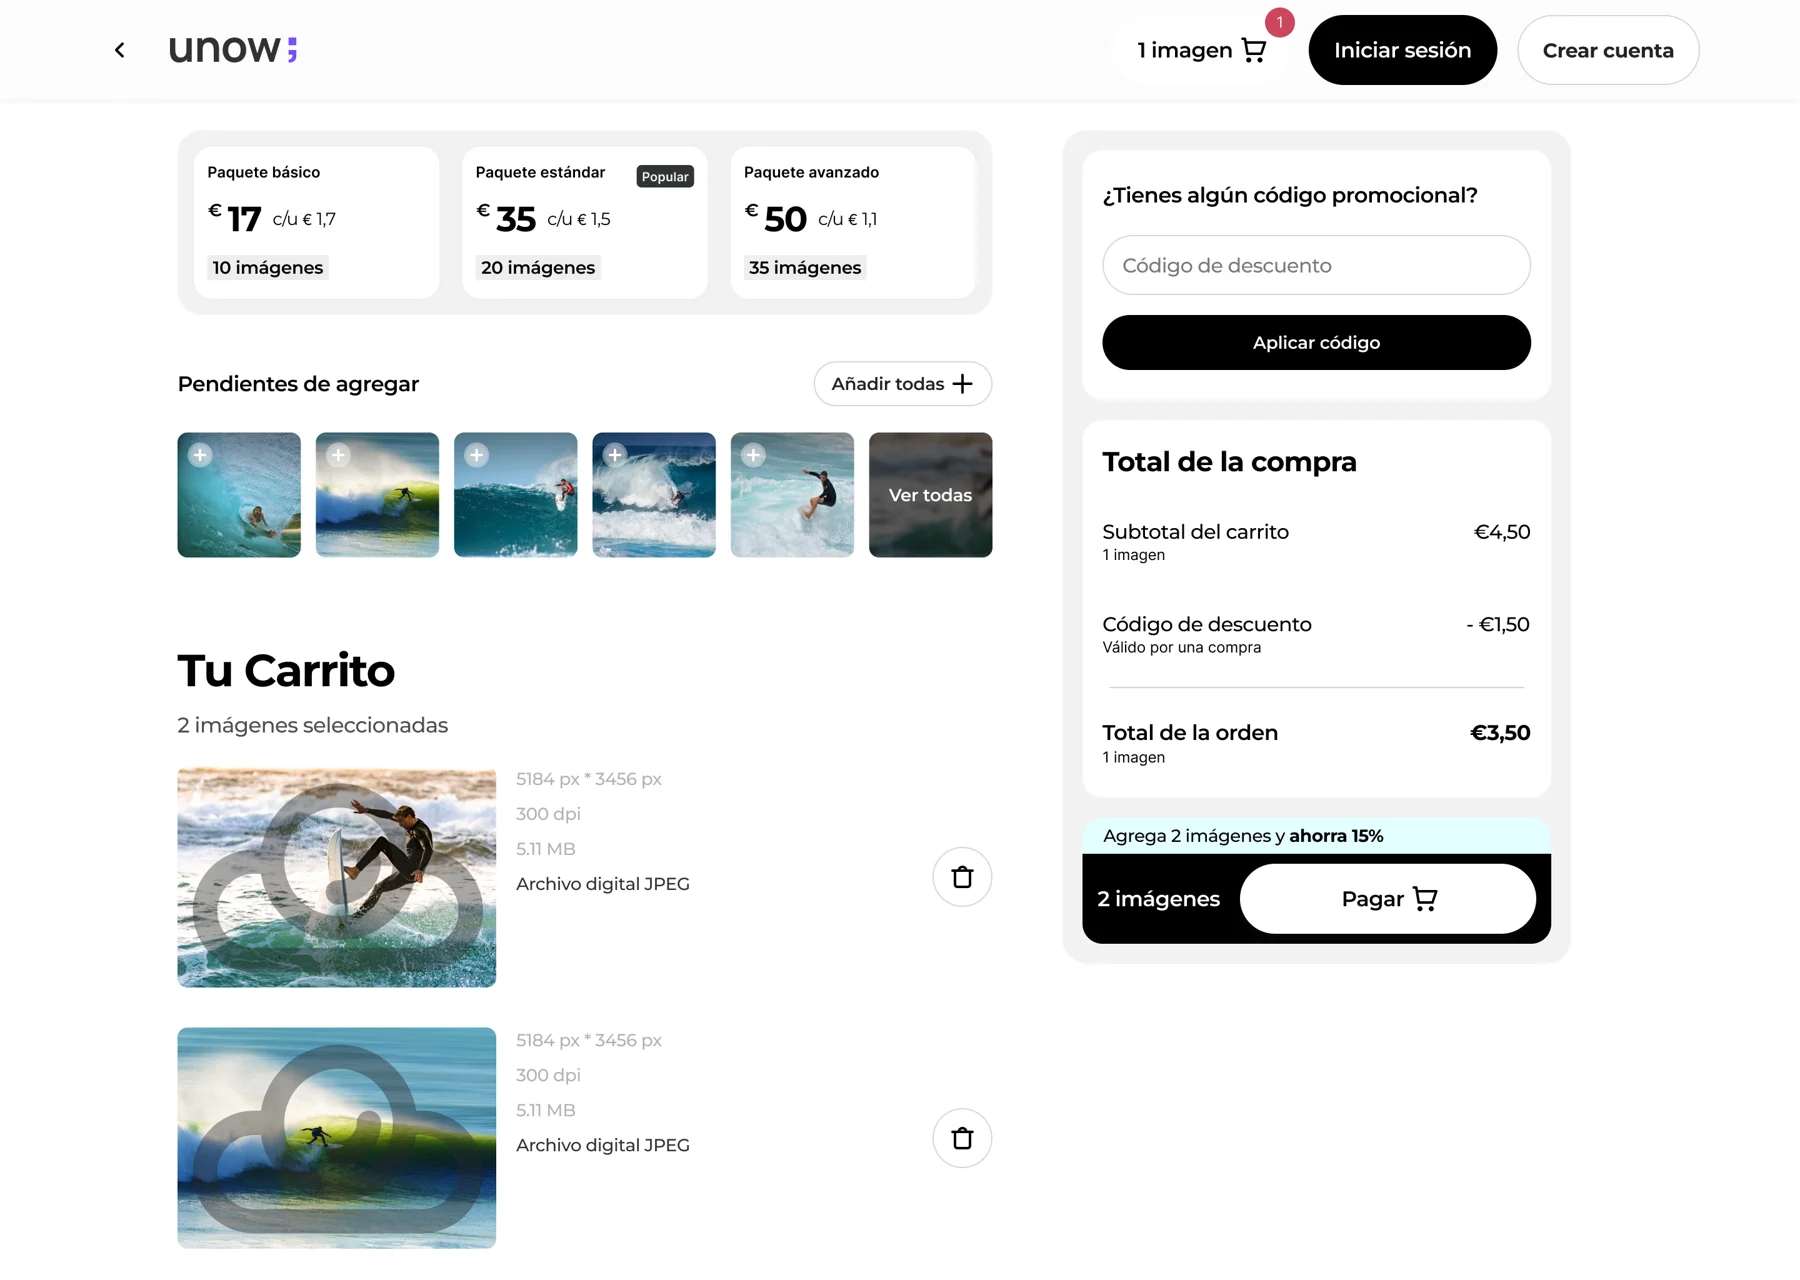Open the Ver todas pending images tile

click(930, 495)
